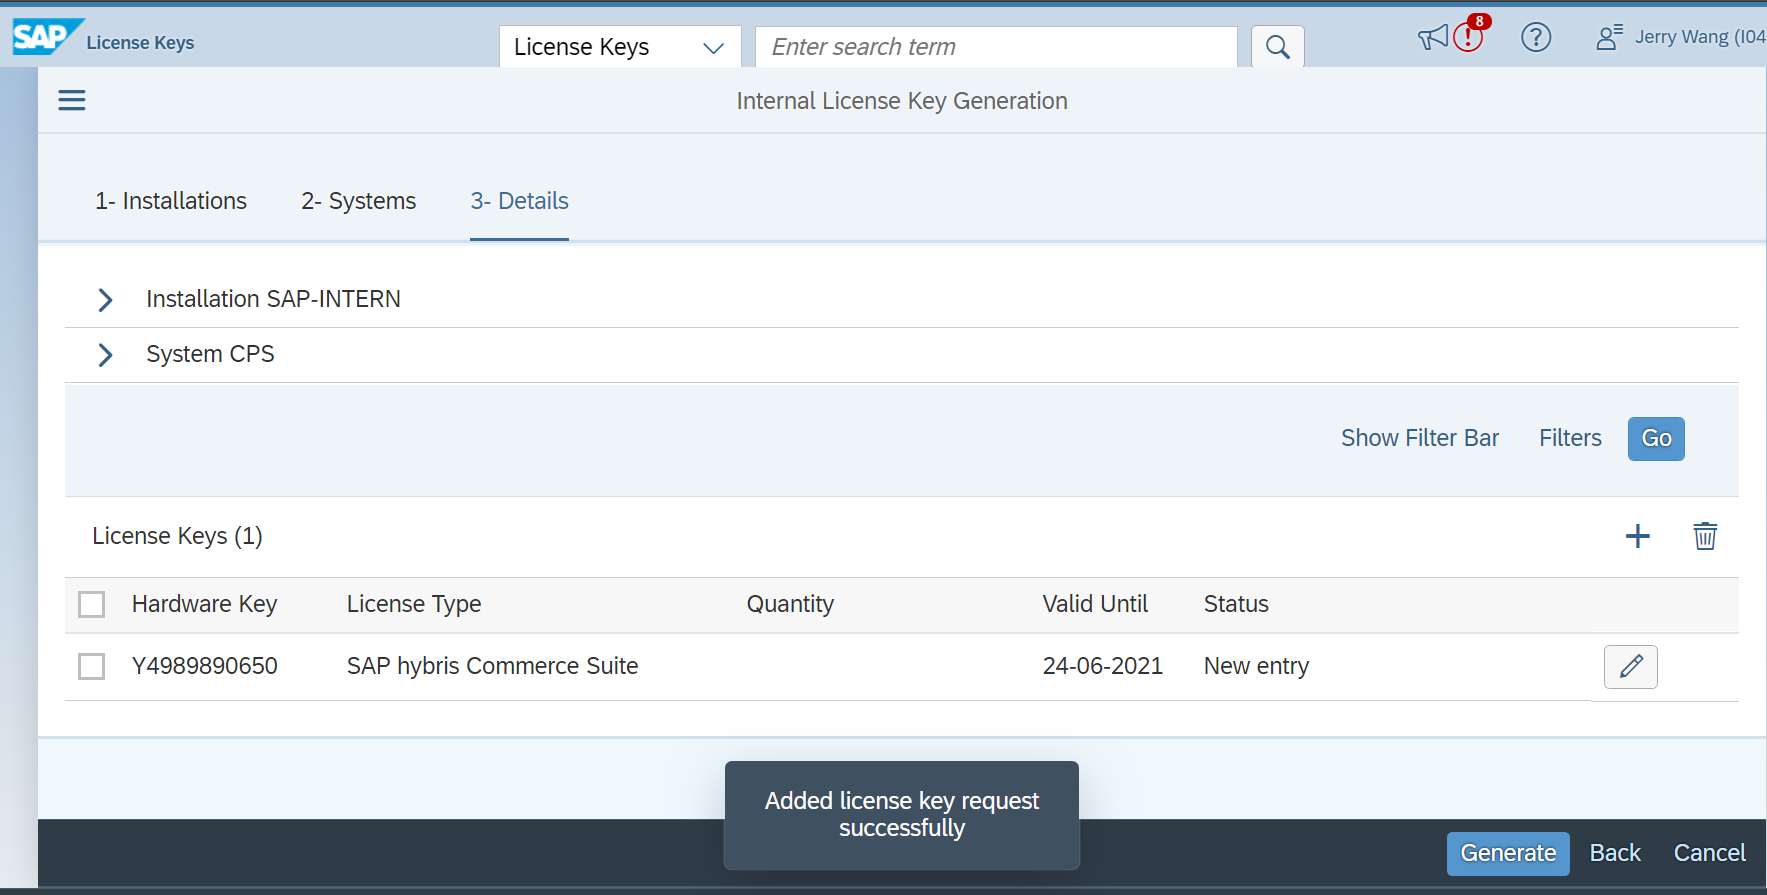The width and height of the screenshot is (1767, 895).
Task: Click the Jerry Wang user profile icon
Action: (1608, 38)
